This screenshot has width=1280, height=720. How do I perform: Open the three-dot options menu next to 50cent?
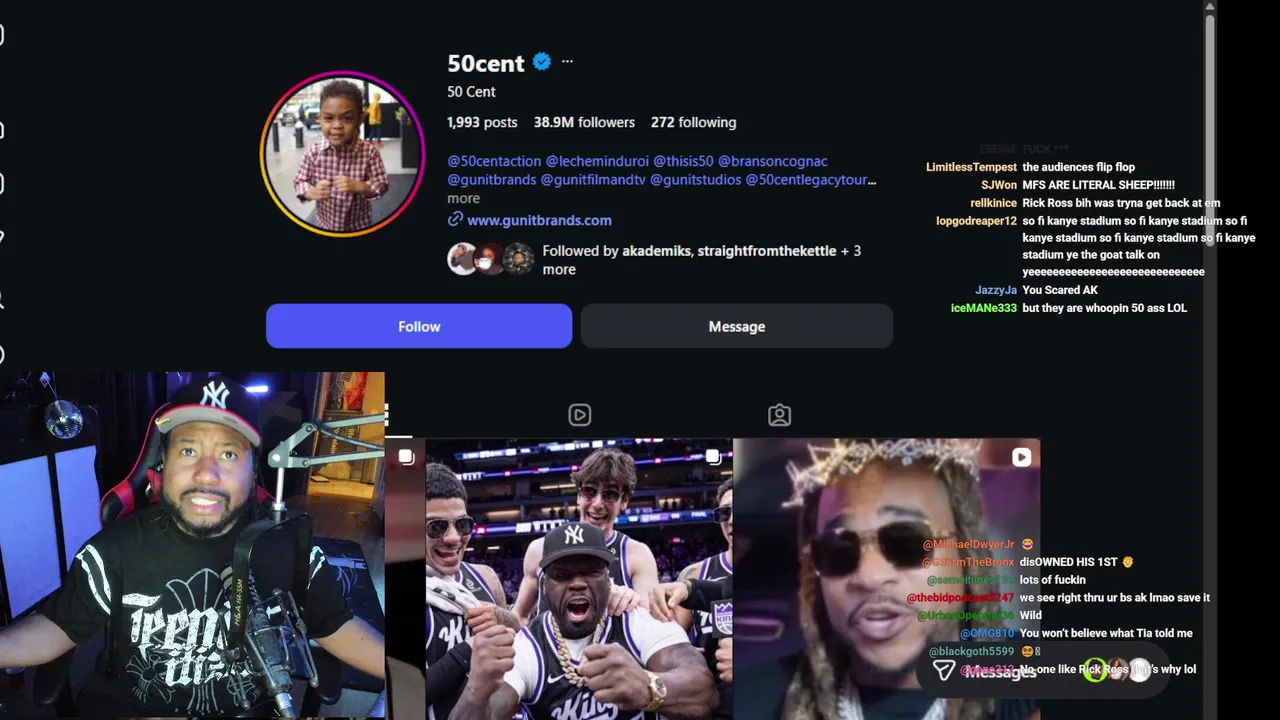(x=567, y=62)
